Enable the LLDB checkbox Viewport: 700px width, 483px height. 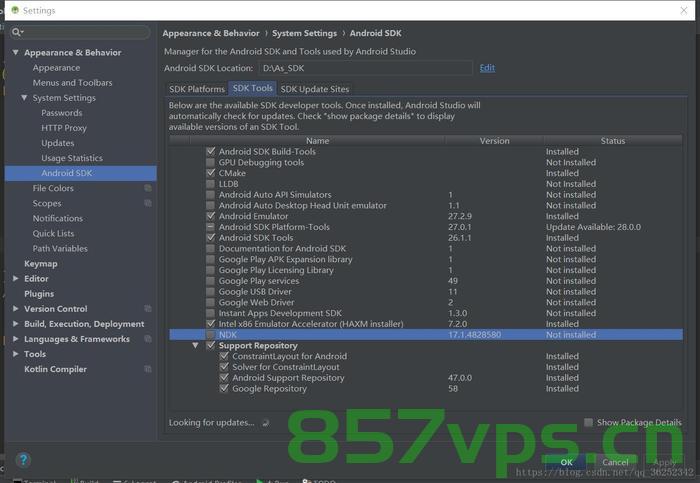tap(211, 183)
